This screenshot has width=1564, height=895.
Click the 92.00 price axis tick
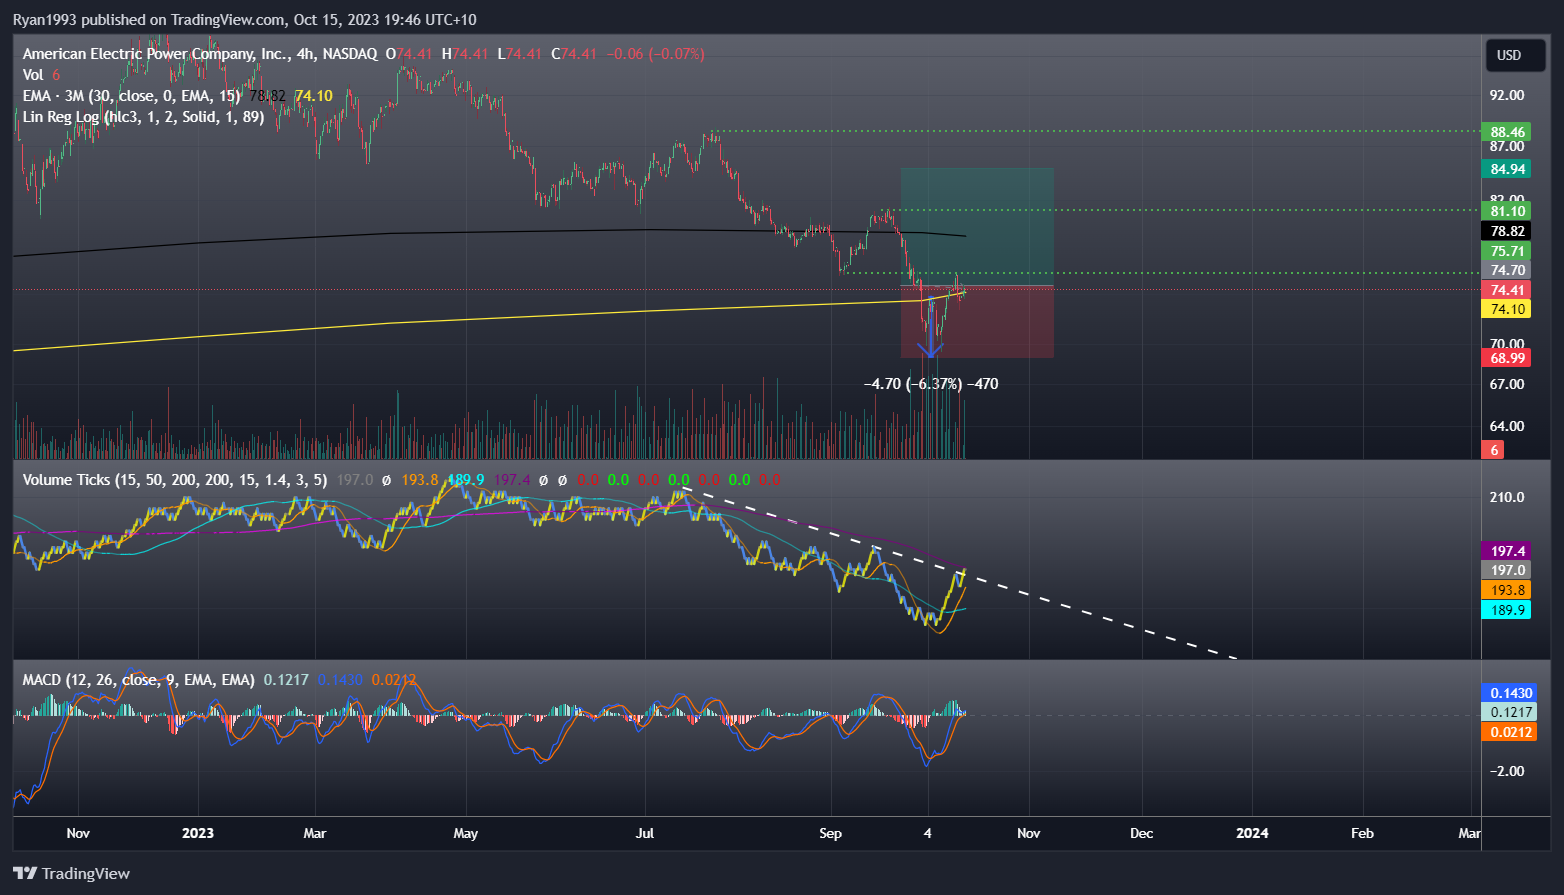[1507, 95]
